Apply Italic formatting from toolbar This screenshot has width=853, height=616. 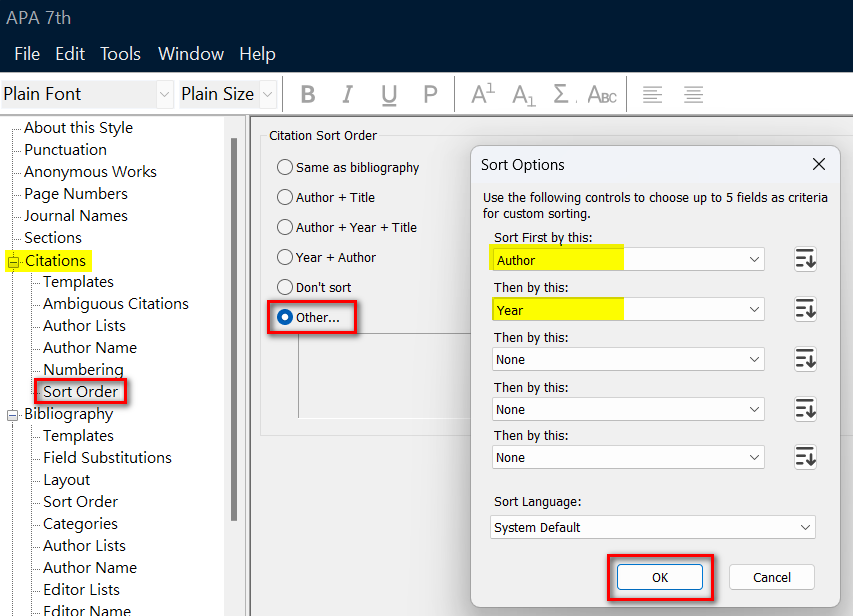347,94
